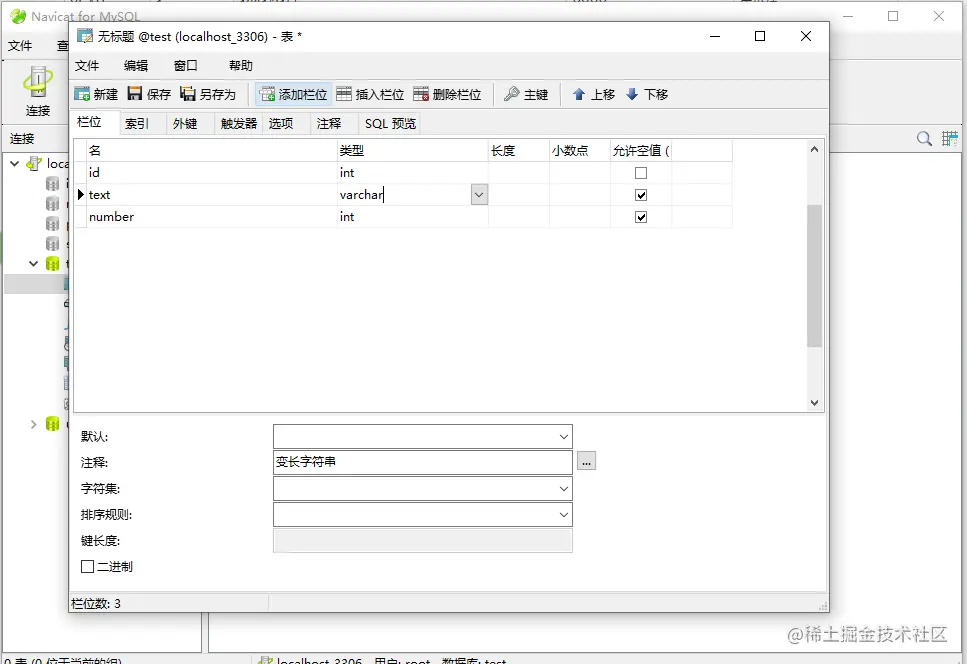
Task: Add a field with the Add Field button
Action: pyautogui.click(x=294, y=94)
